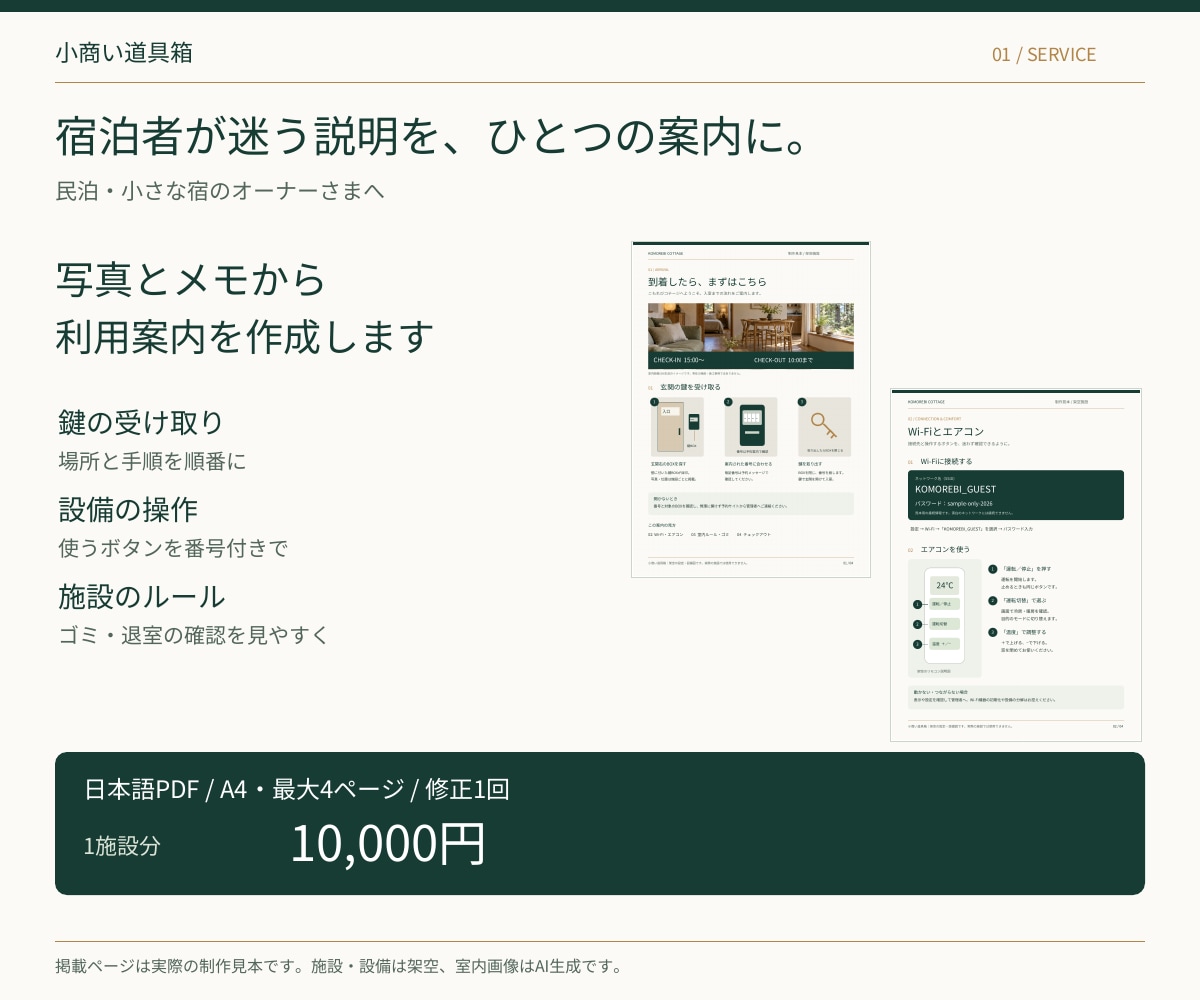Click the '01 / SERVICE' label
Screen dimensions: 1200x1000
[1044, 54]
